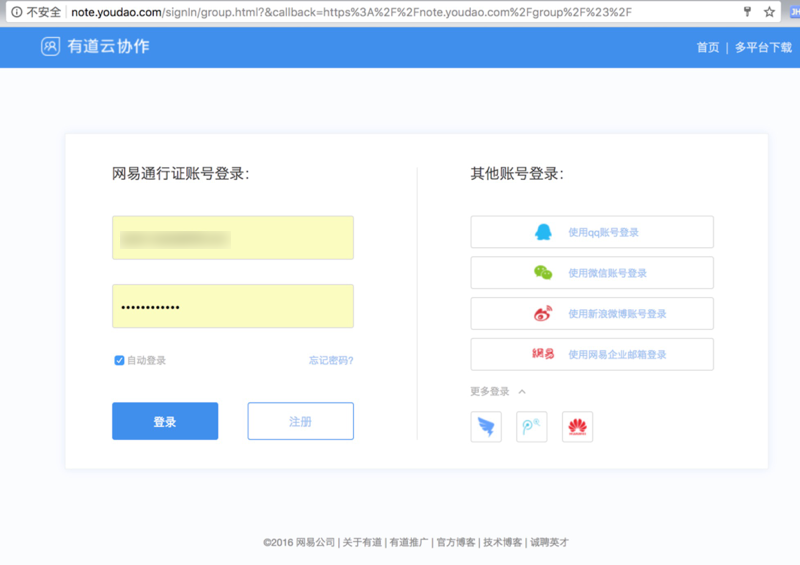Click the 有道云协作 title text

click(108, 46)
